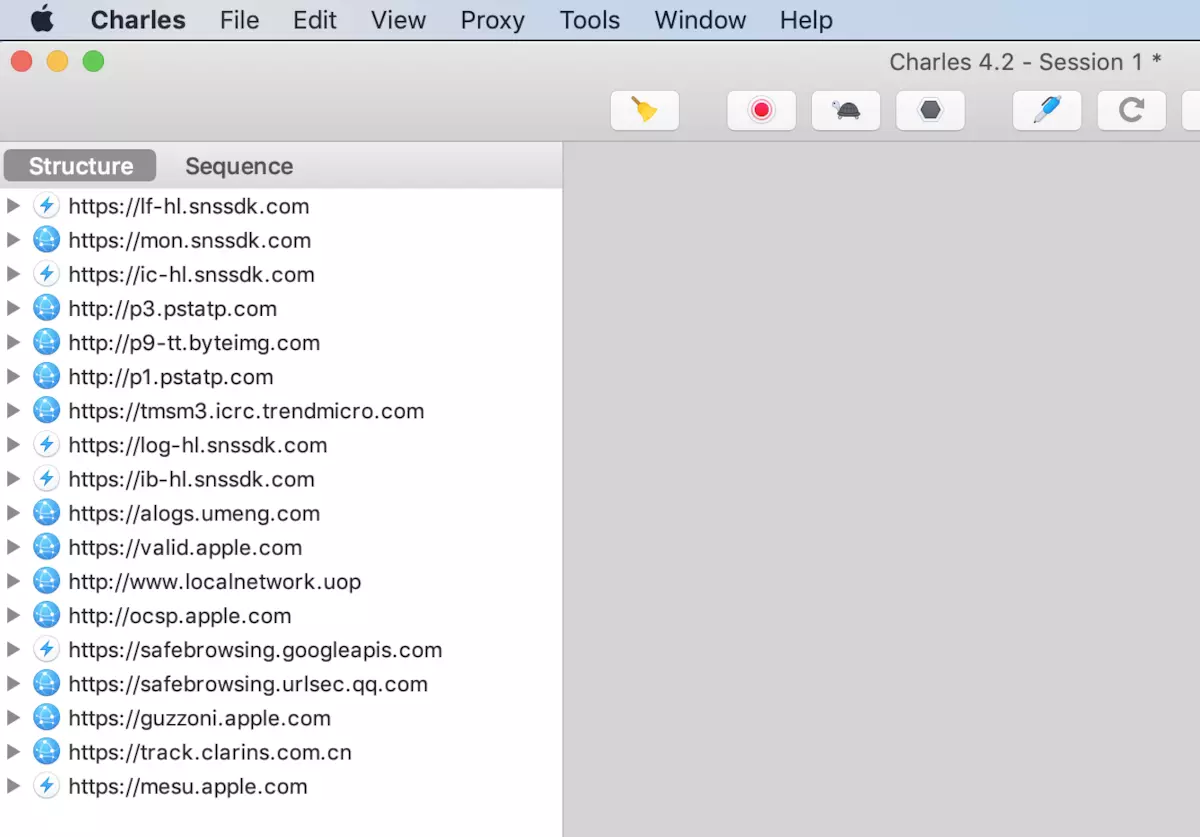The width and height of the screenshot is (1200, 837).
Task: Select the http://www.localnetwork.uop host text
Action: pyautogui.click(x=215, y=581)
